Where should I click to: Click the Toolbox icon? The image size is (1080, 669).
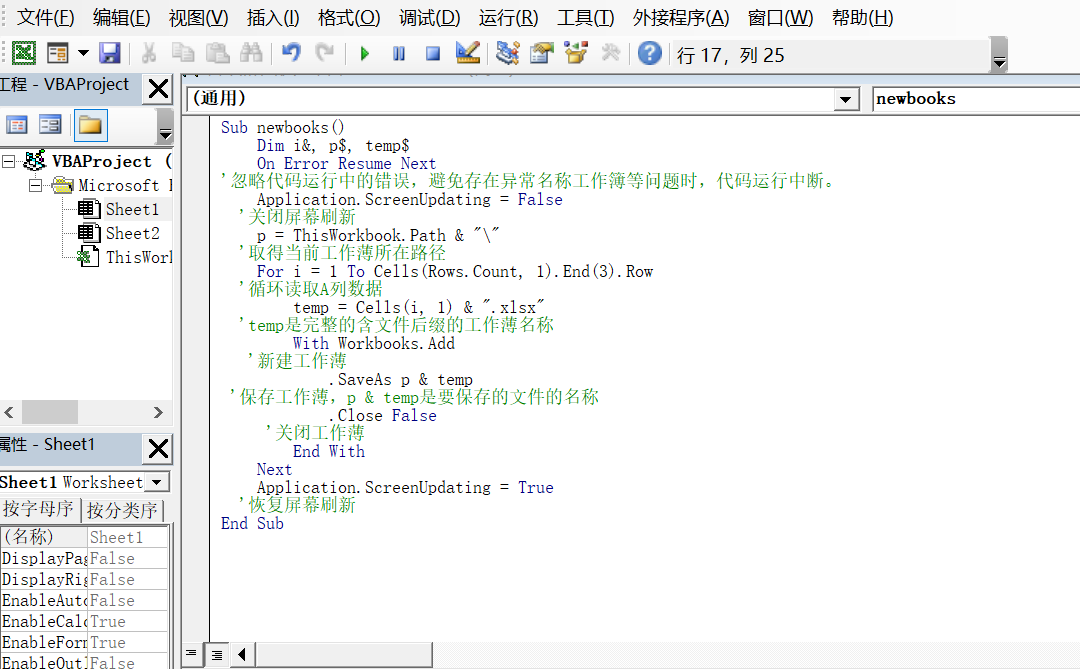[x=610, y=53]
